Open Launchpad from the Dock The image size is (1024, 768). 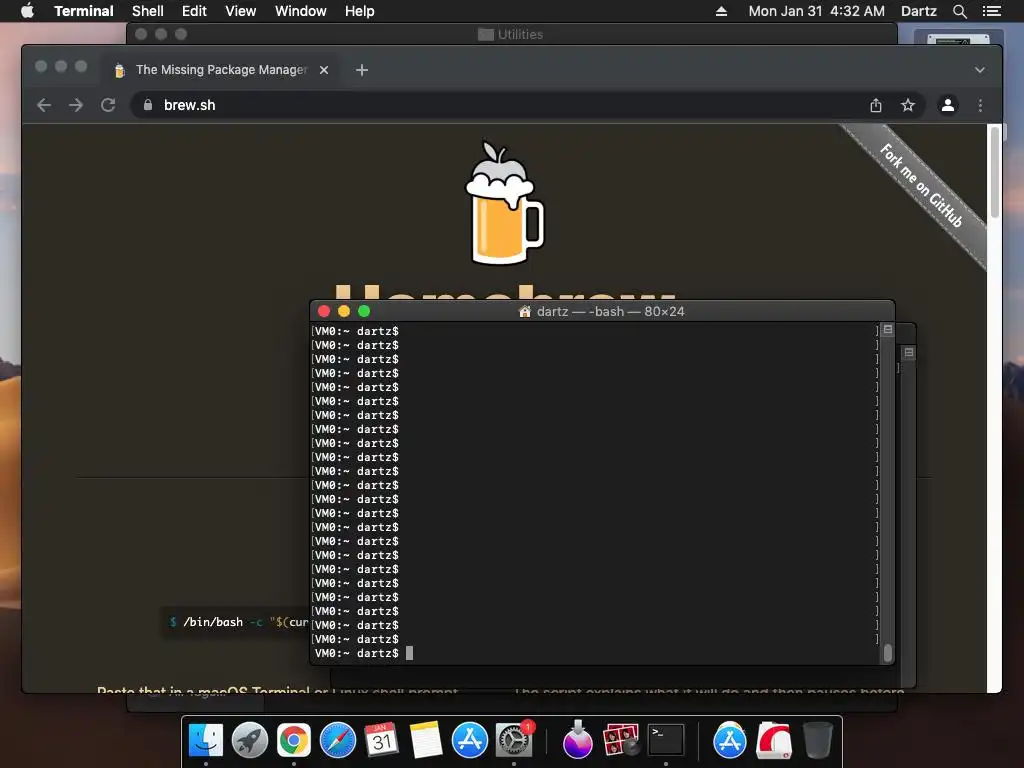point(249,741)
